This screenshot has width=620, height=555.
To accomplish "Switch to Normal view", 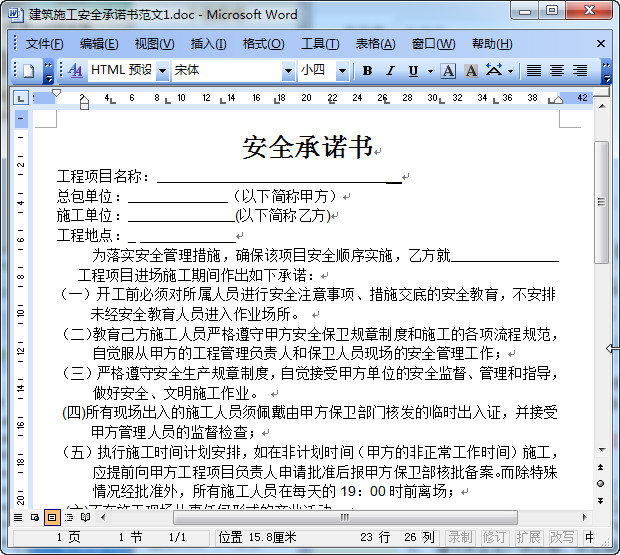I will click(x=18, y=517).
